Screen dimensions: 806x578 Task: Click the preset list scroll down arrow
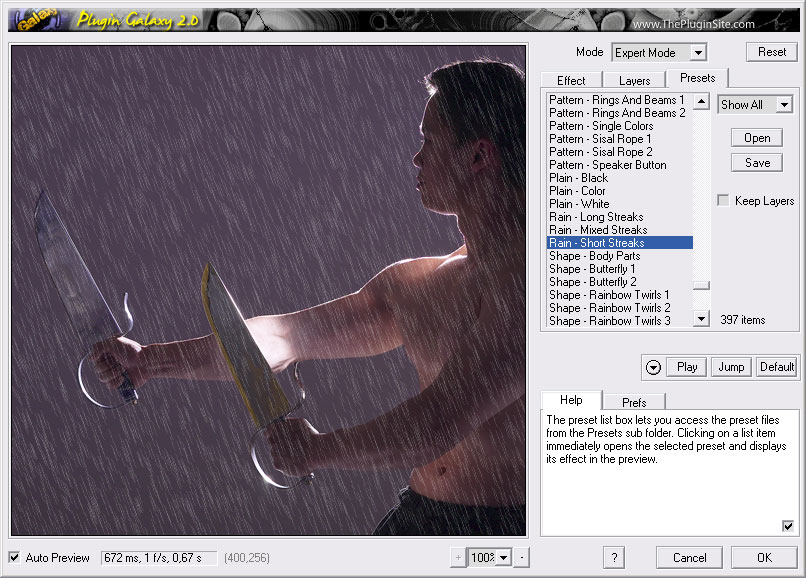701,318
